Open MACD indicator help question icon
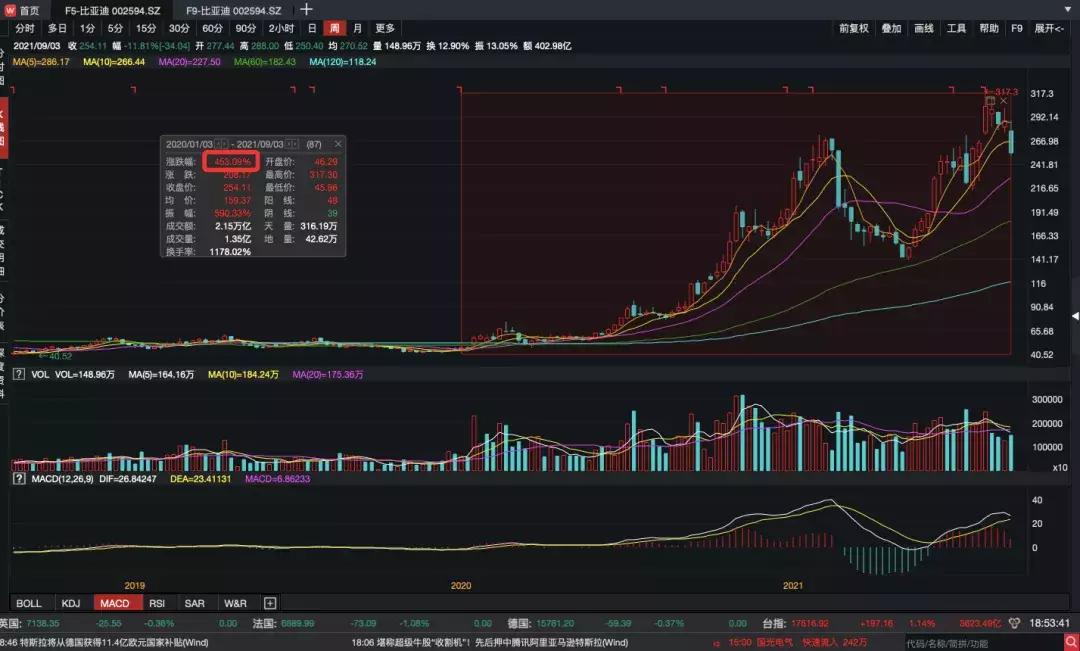Viewport: 1080px width, 651px height. [x=19, y=479]
